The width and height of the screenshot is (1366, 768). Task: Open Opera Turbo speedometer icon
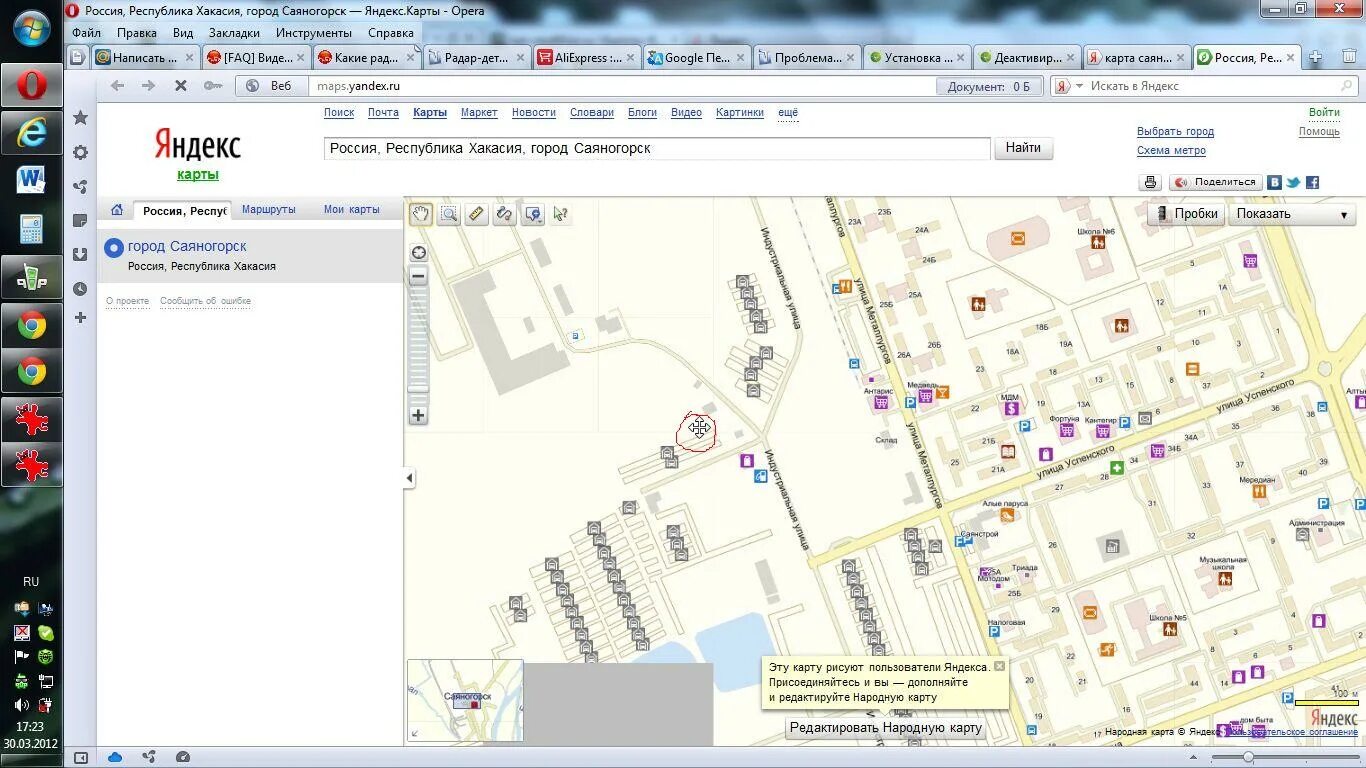(183, 757)
